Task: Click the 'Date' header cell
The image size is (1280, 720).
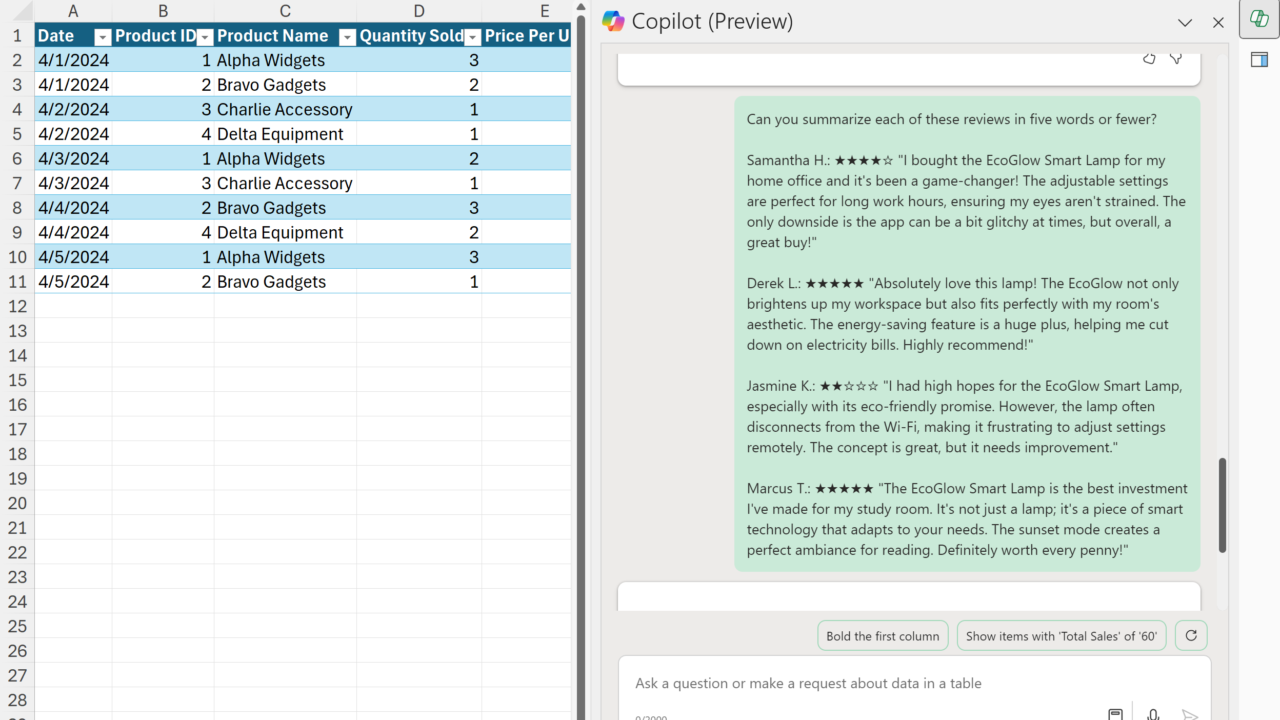Action: [x=73, y=36]
